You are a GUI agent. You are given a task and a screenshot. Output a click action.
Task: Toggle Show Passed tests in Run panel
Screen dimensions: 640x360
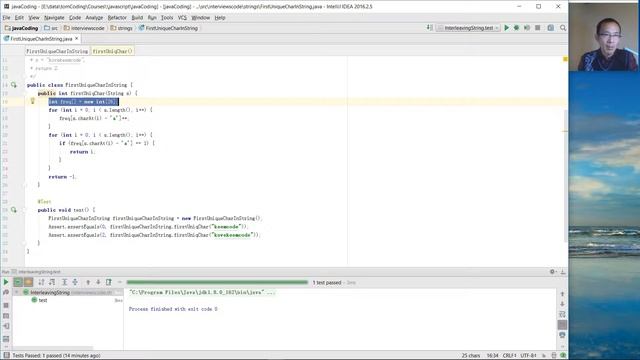18,282
